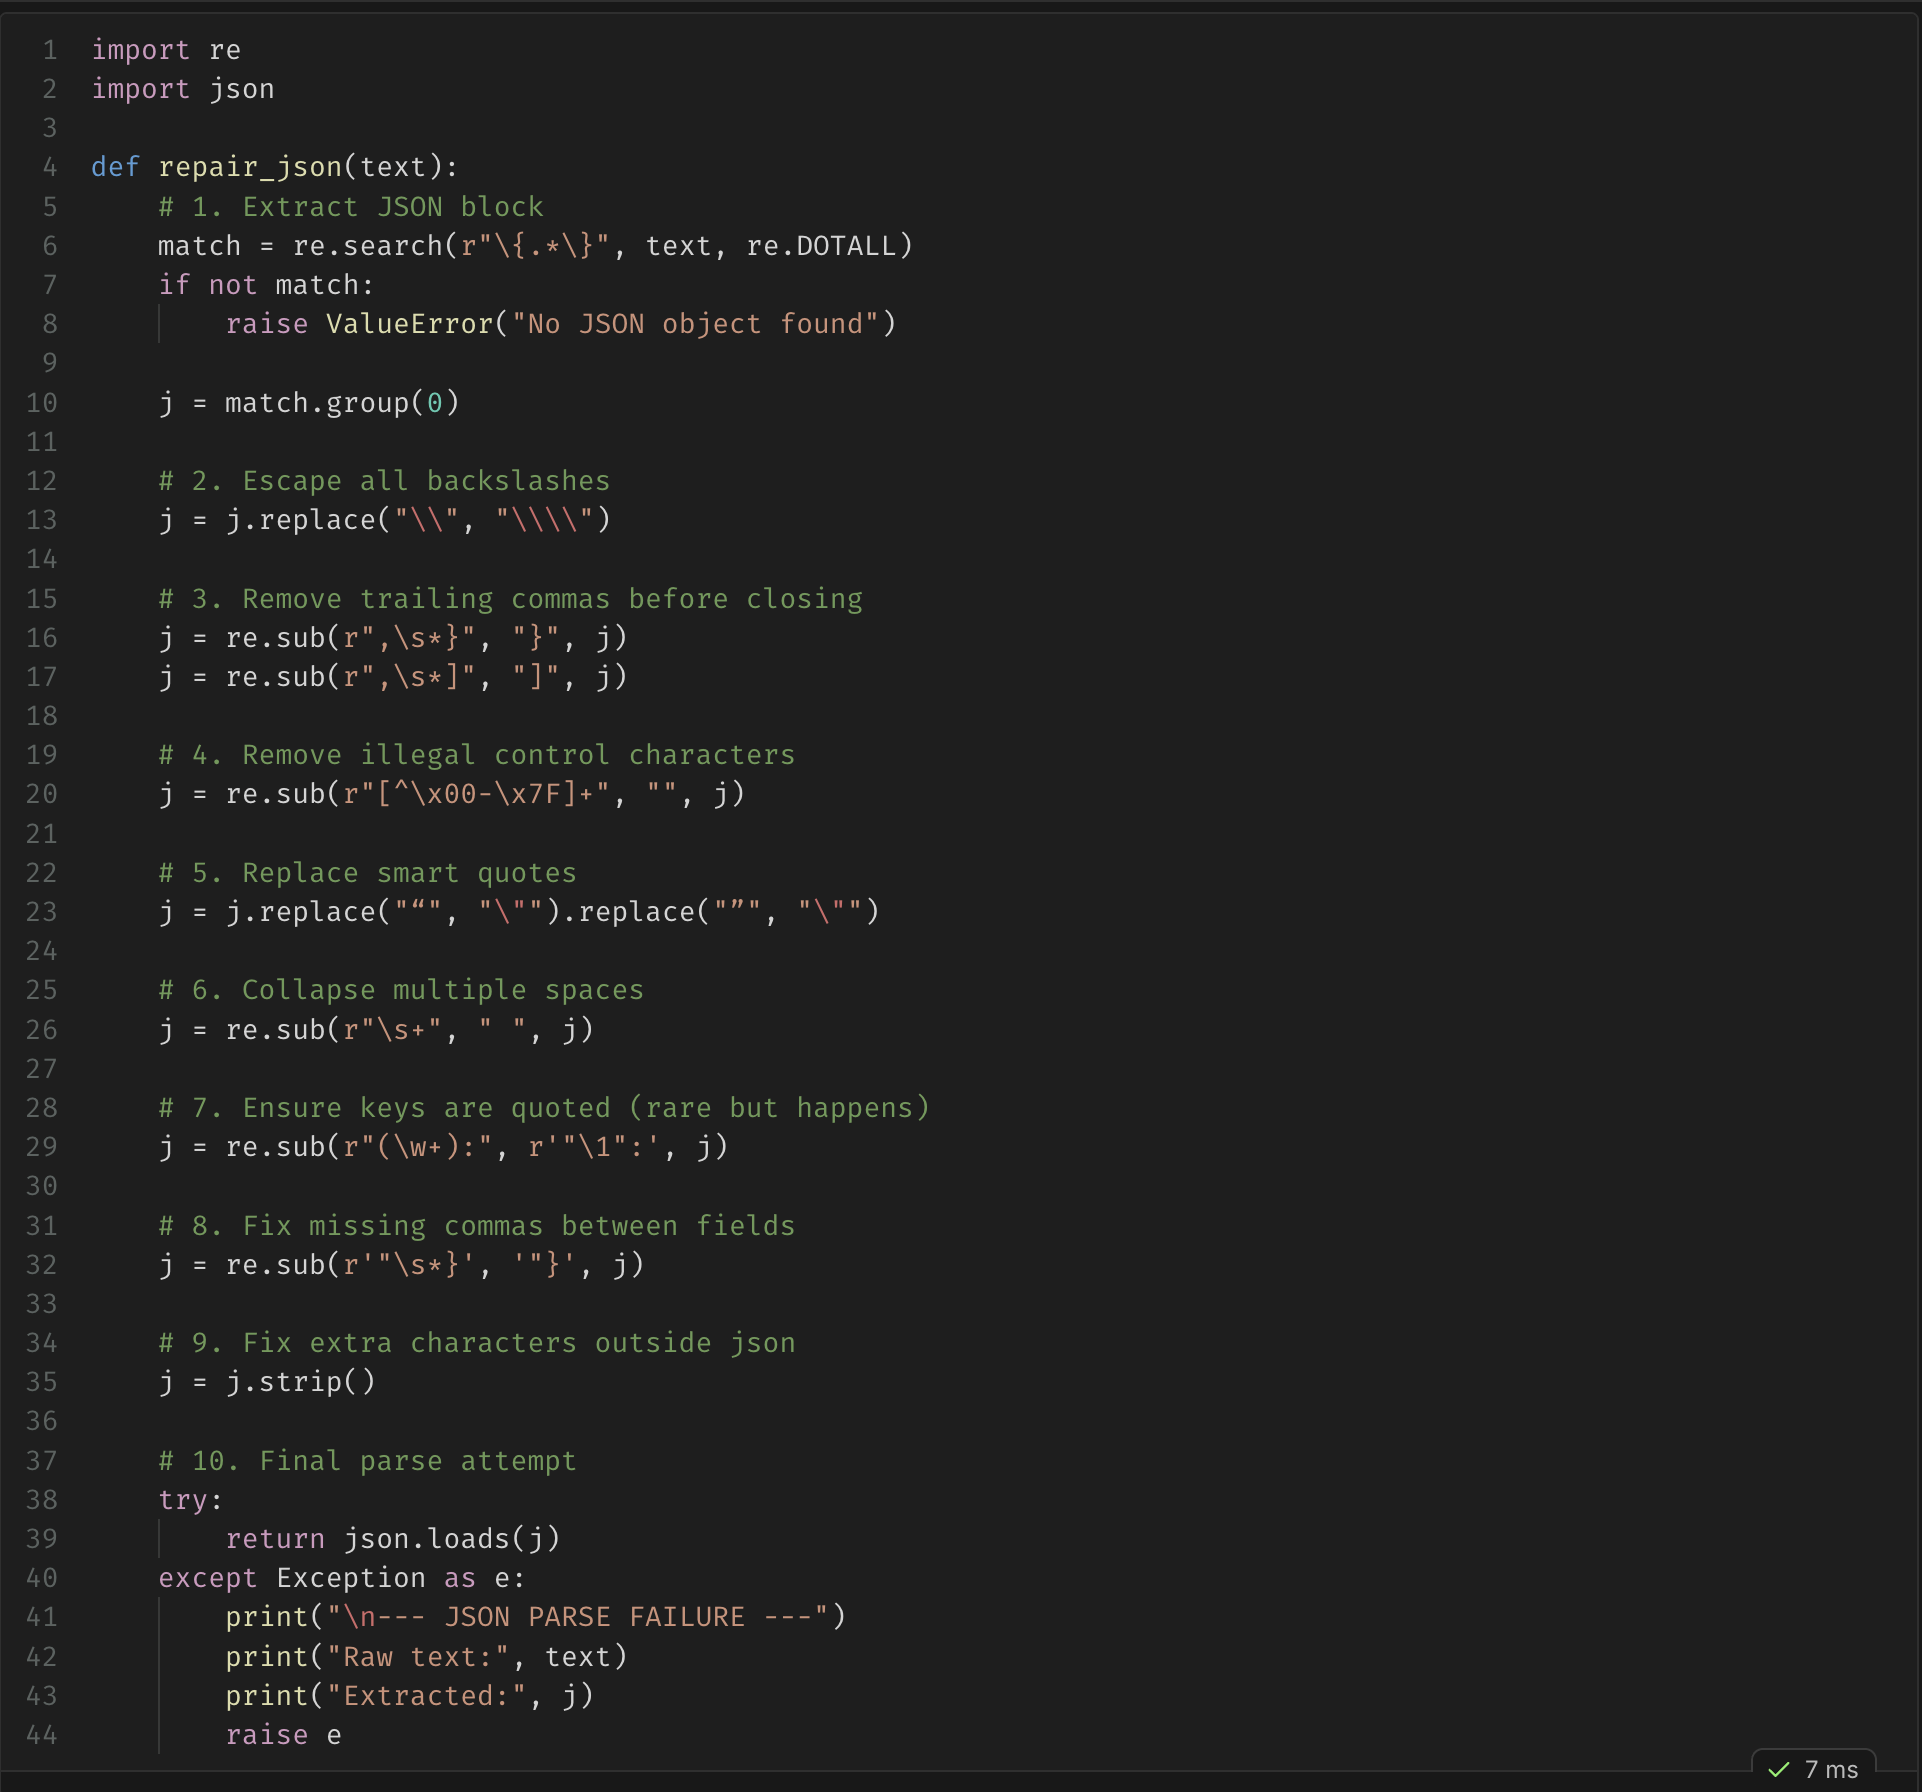The image size is (1922, 1792).
Task: Click comment '# 3. Remove trailing commas before closing'
Action: (x=510, y=599)
